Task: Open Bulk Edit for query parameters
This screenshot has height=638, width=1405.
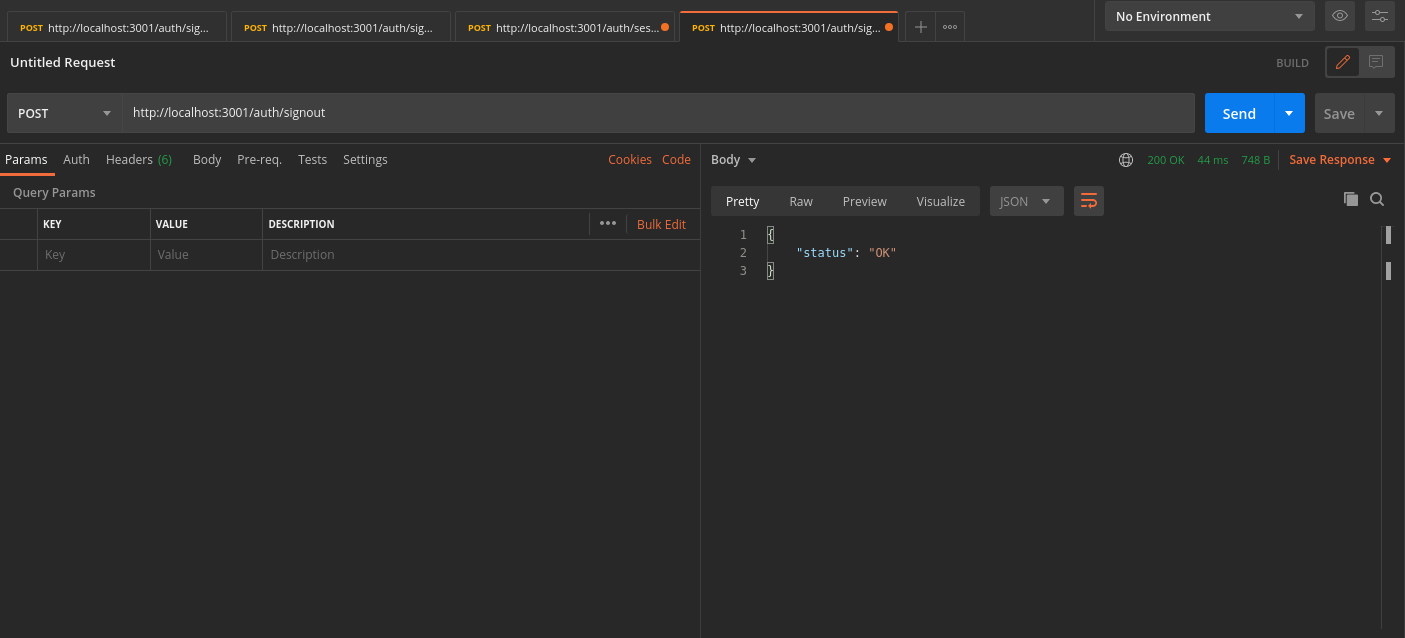Action: click(x=661, y=223)
